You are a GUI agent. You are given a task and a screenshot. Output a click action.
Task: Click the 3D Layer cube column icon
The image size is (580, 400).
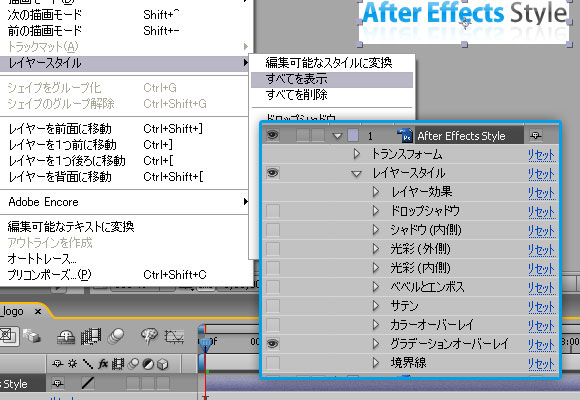point(163,365)
